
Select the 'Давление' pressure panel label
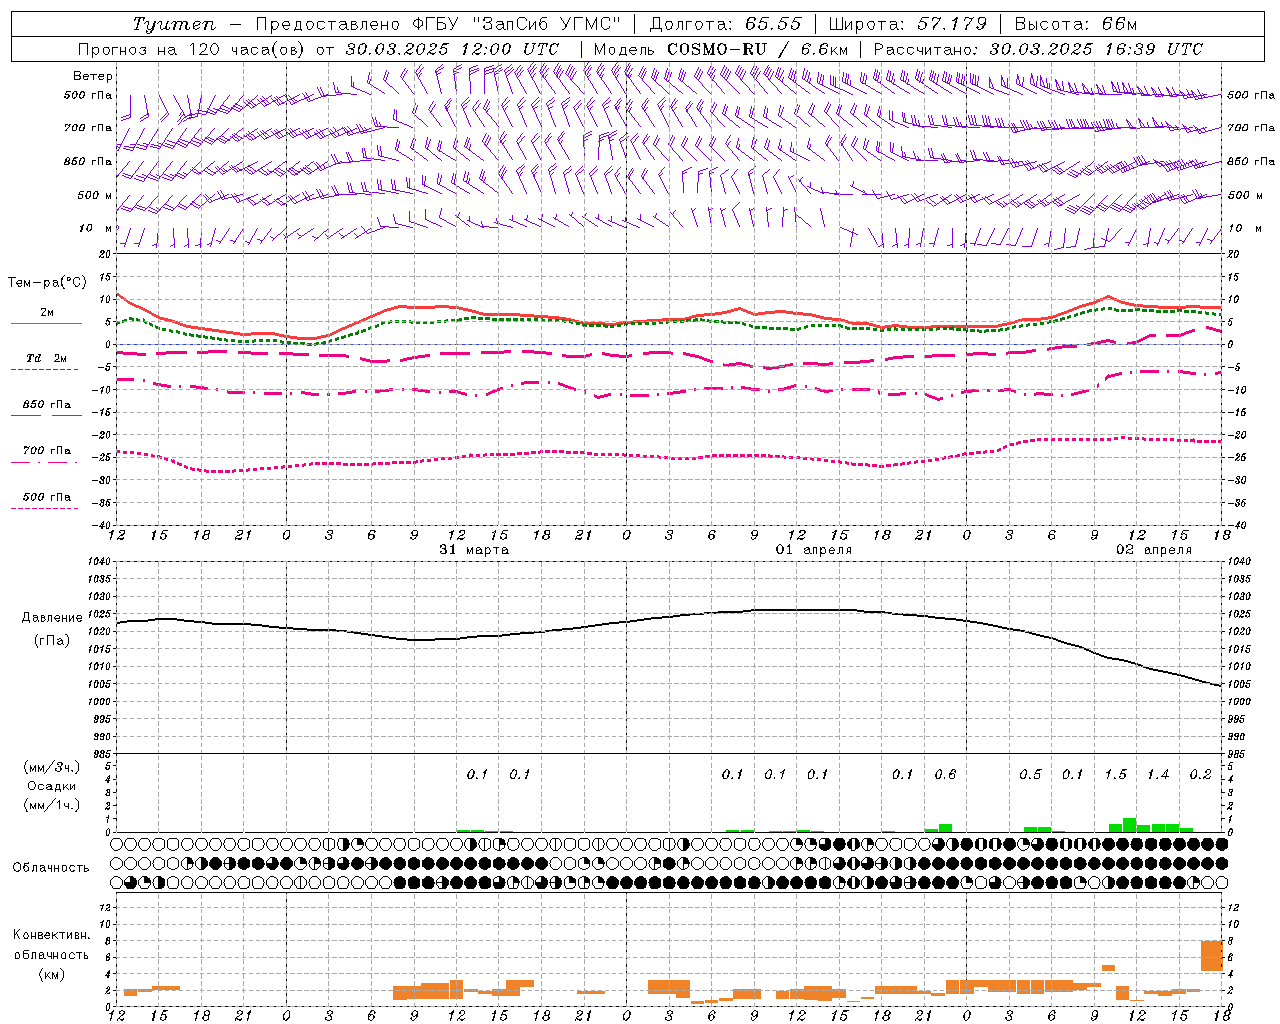pos(52,618)
